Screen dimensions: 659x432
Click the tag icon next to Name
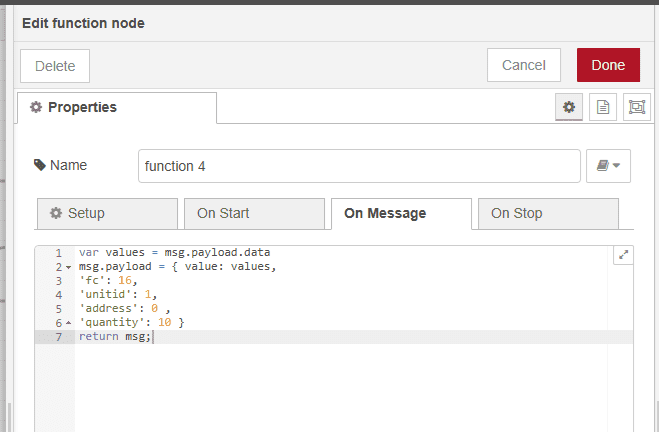[x=40, y=165]
